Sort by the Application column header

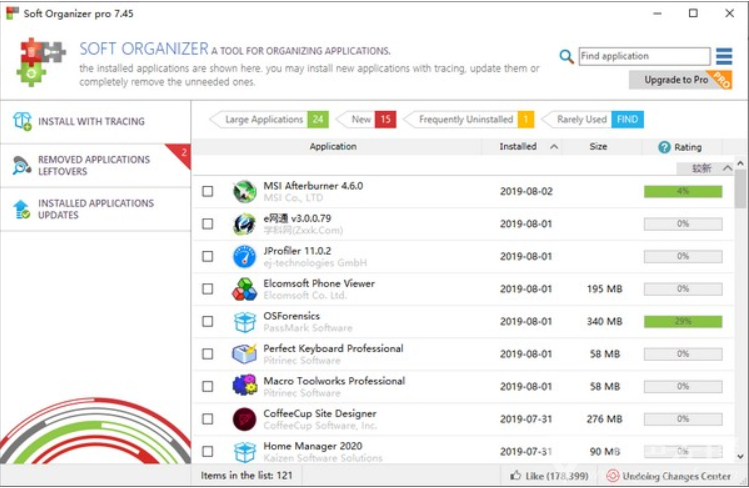tap(333, 147)
